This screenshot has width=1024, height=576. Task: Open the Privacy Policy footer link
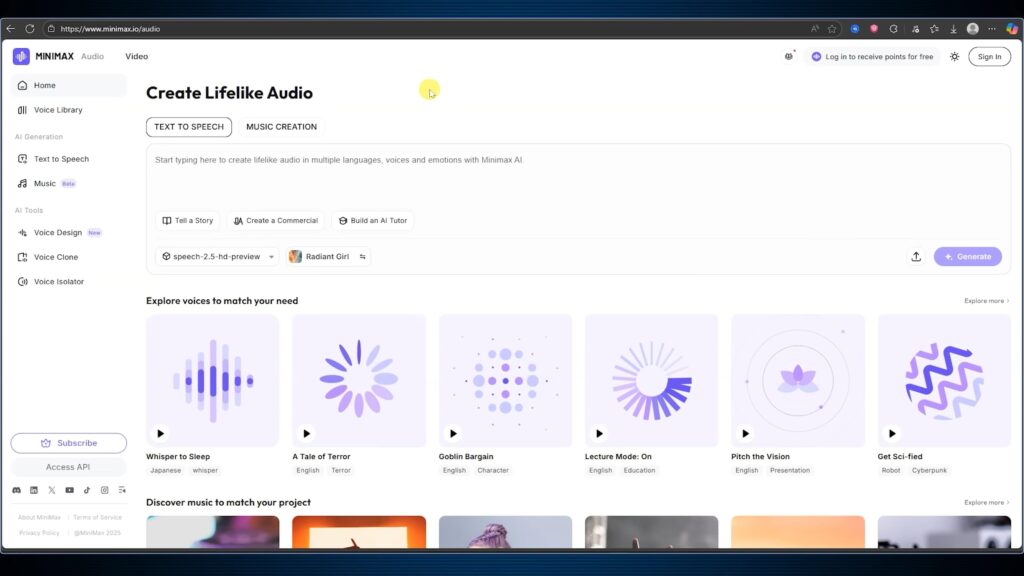click(x=39, y=533)
